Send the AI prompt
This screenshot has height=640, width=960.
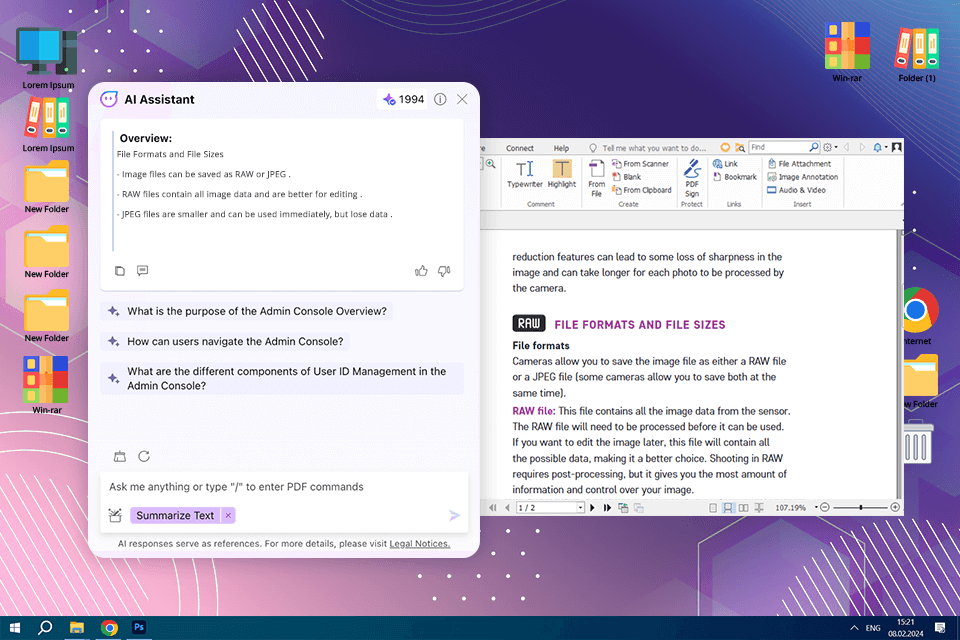point(454,516)
